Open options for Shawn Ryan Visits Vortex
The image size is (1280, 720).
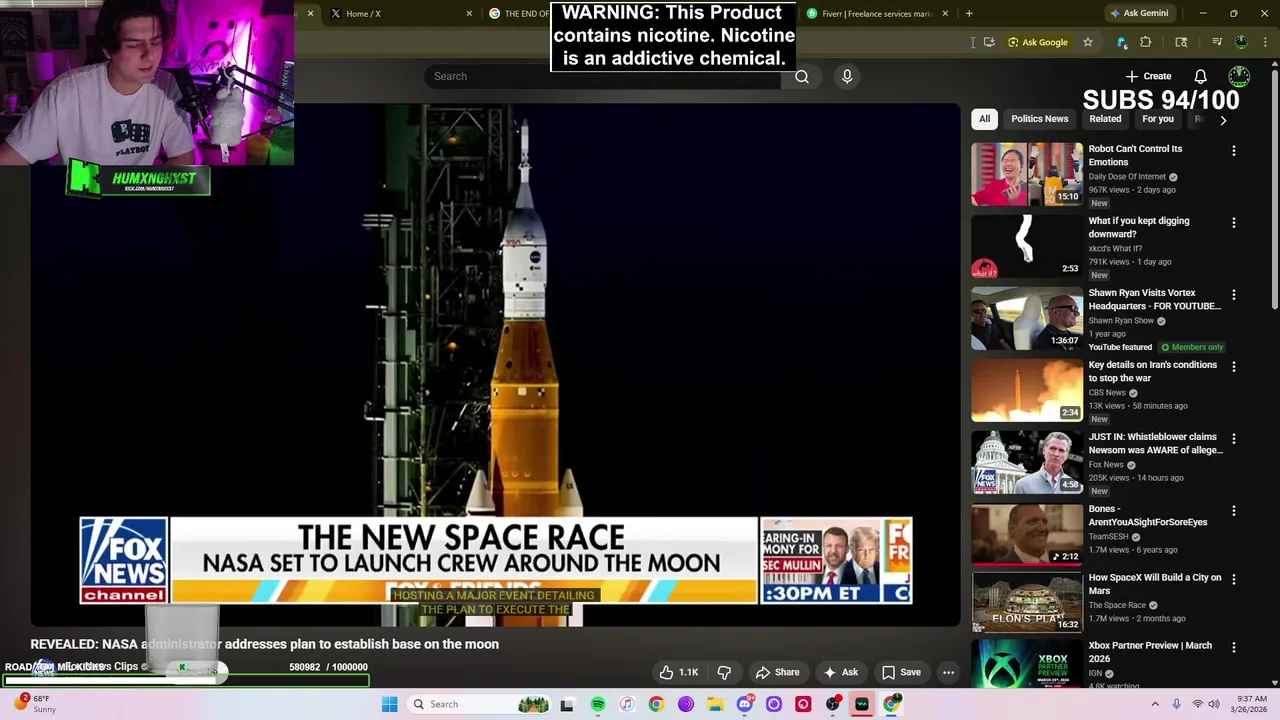click(1234, 295)
